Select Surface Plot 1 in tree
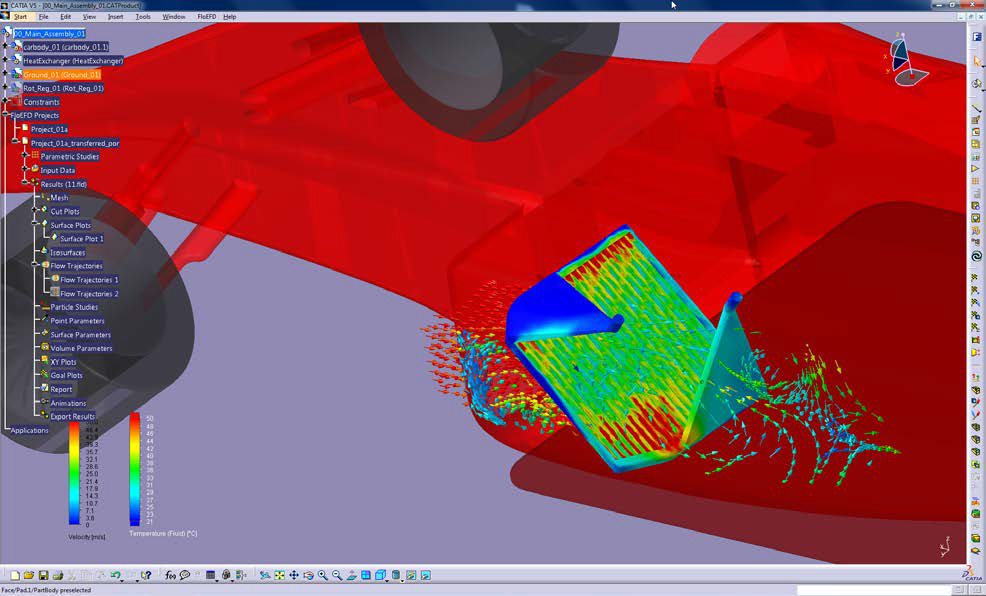 click(x=81, y=239)
